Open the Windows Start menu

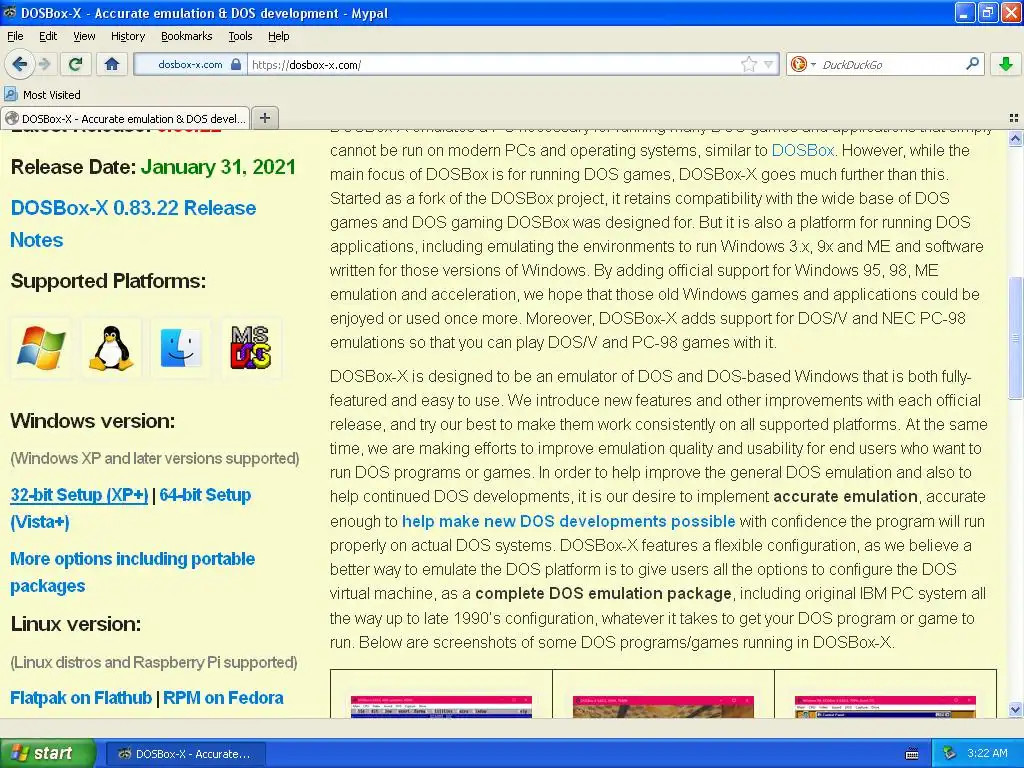48,753
